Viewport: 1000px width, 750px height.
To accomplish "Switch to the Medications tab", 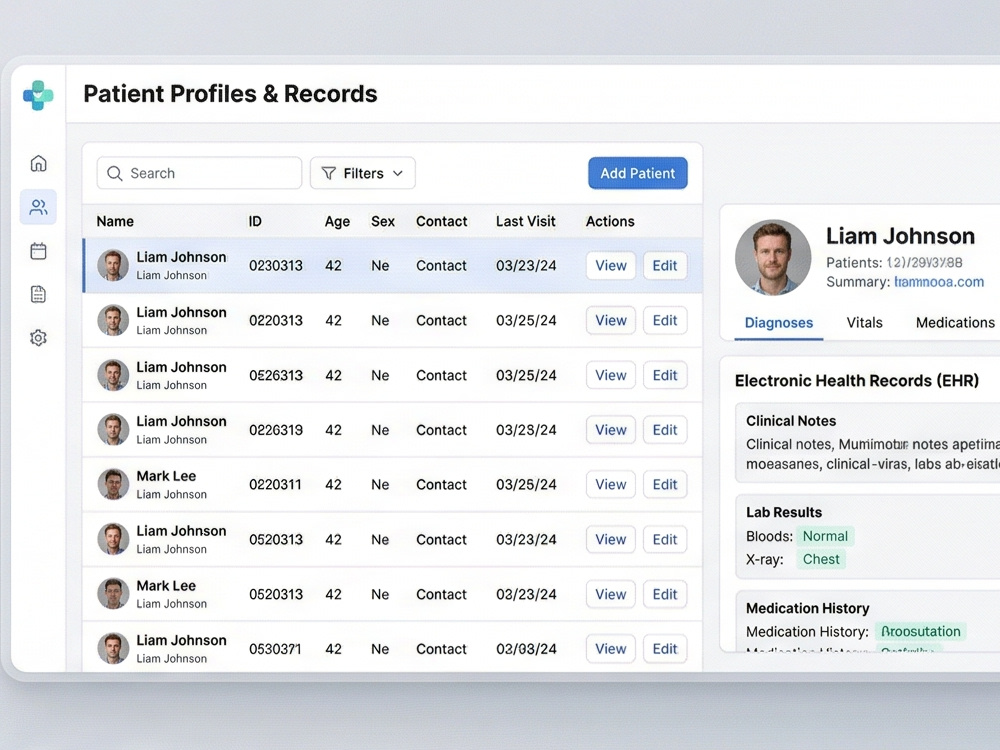I will [955, 323].
